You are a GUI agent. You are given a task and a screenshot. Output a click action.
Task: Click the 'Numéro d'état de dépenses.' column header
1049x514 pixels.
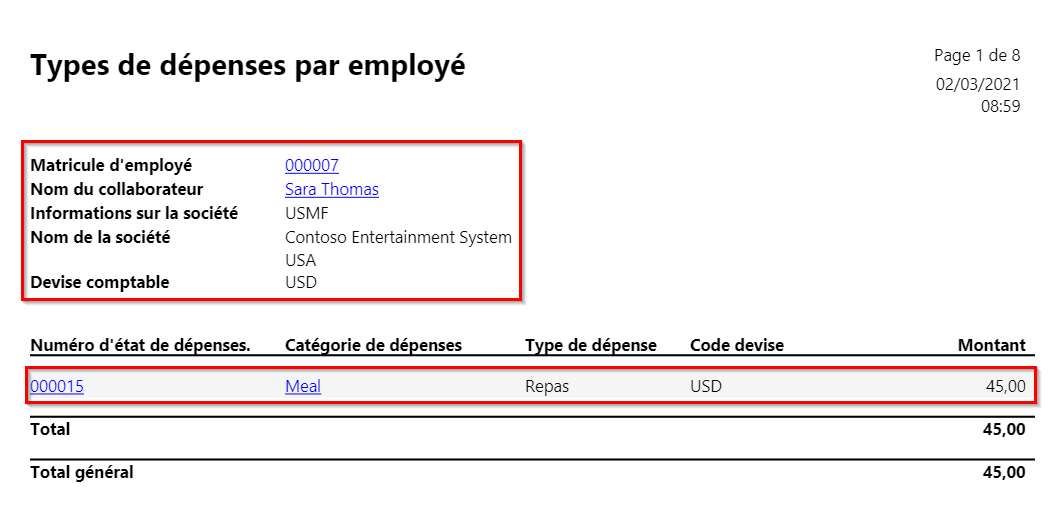(140, 345)
